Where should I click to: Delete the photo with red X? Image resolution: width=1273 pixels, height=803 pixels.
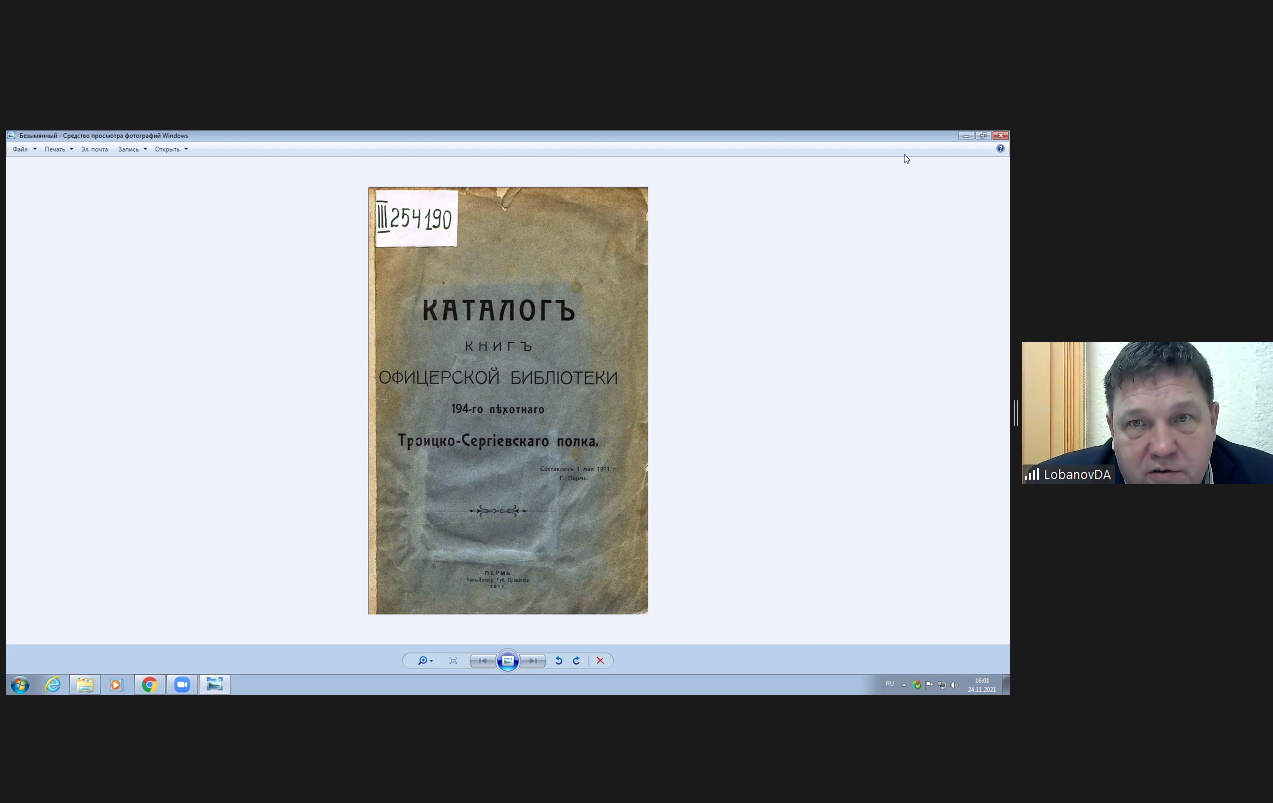click(x=600, y=661)
